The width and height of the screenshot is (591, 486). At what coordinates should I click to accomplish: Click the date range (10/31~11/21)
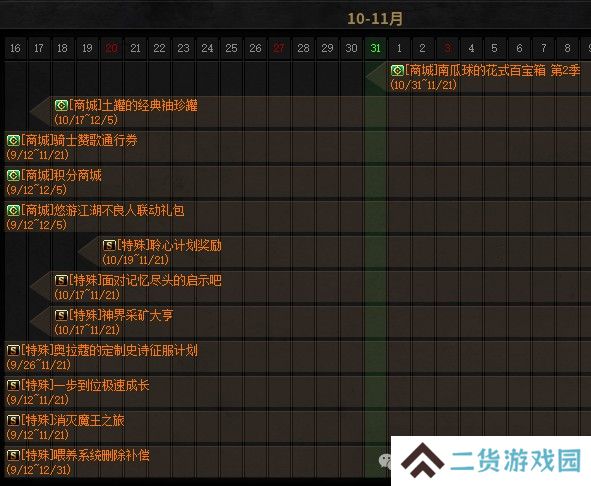click(424, 85)
